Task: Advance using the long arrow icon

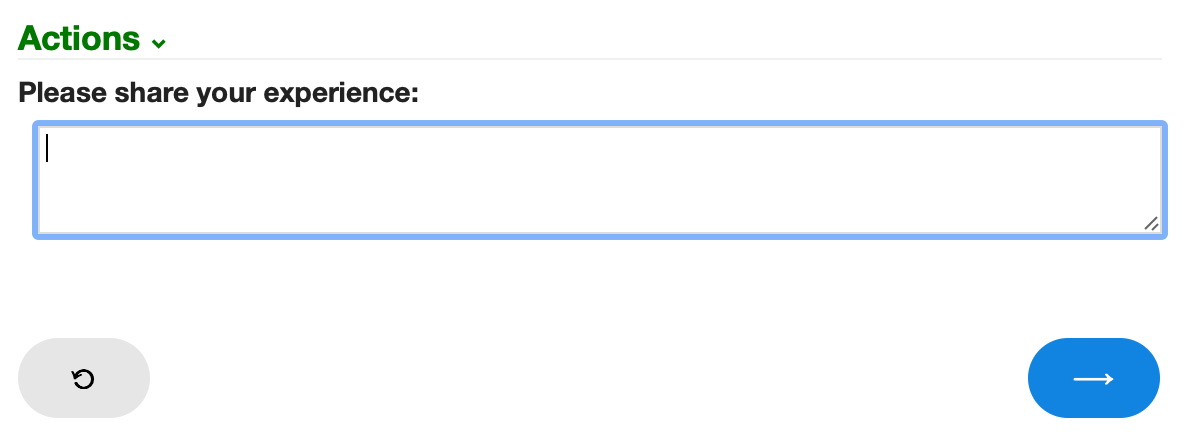Action: tap(1094, 379)
